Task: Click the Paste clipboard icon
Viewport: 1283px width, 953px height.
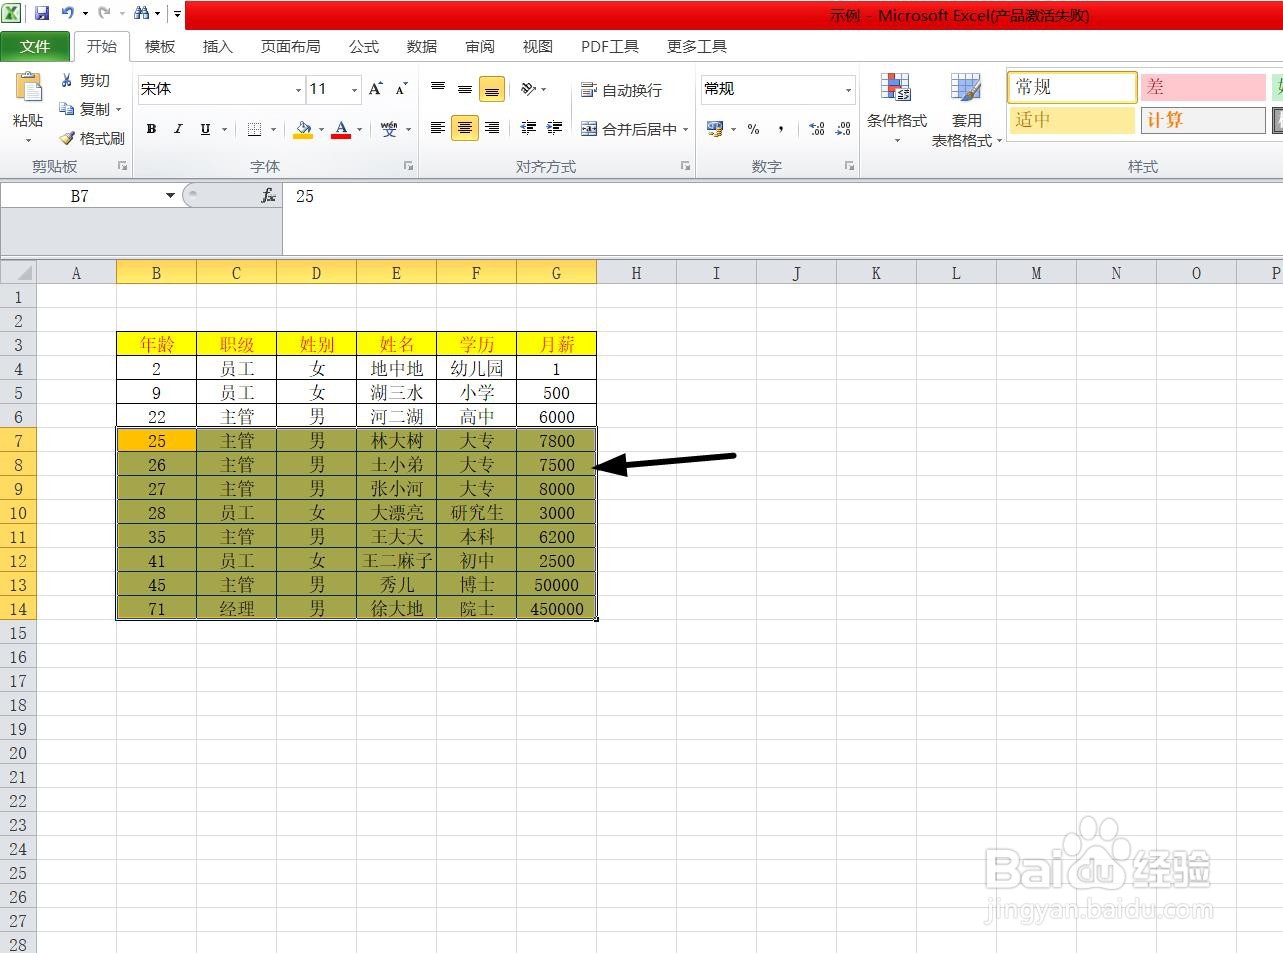Action: click(28, 88)
